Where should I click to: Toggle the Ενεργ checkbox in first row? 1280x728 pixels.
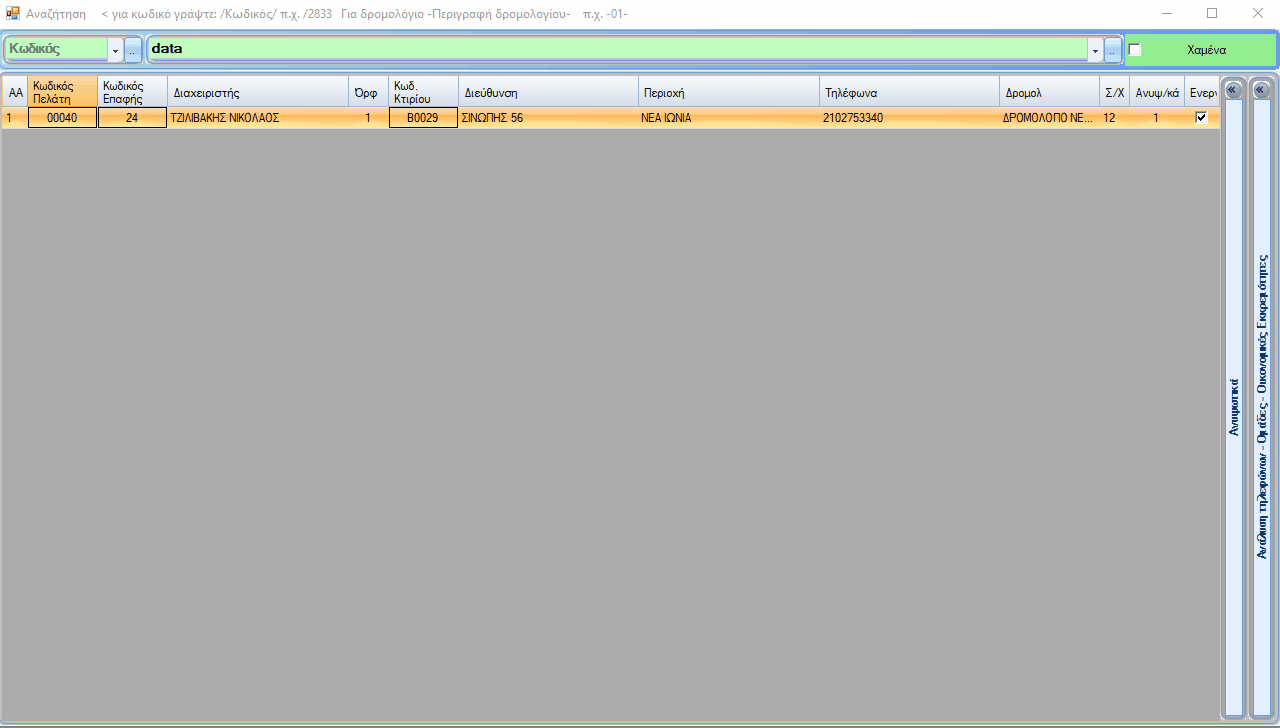coord(1201,117)
